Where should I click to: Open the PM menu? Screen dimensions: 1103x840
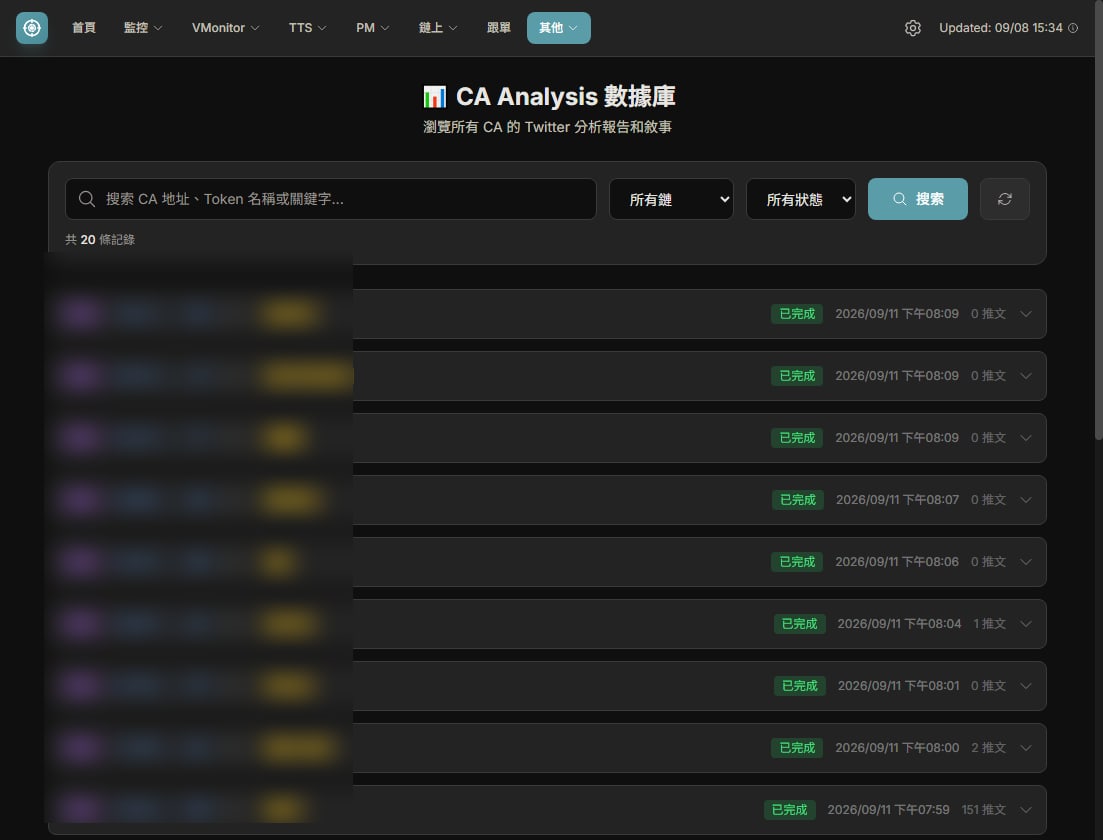click(x=372, y=27)
